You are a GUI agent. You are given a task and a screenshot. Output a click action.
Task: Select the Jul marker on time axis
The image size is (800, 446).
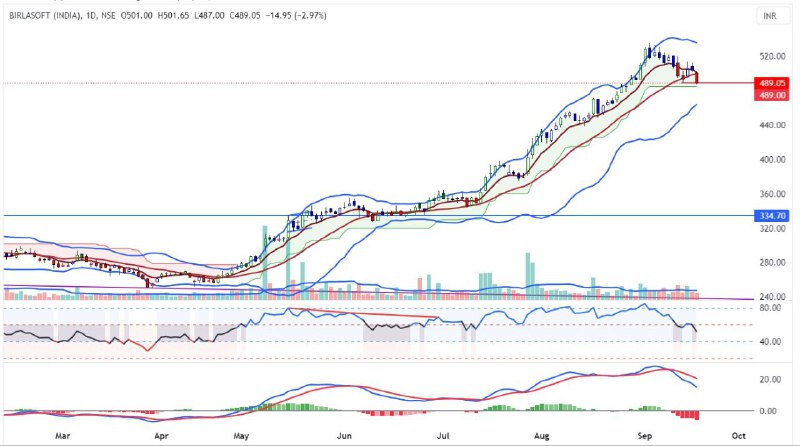tap(443, 436)
